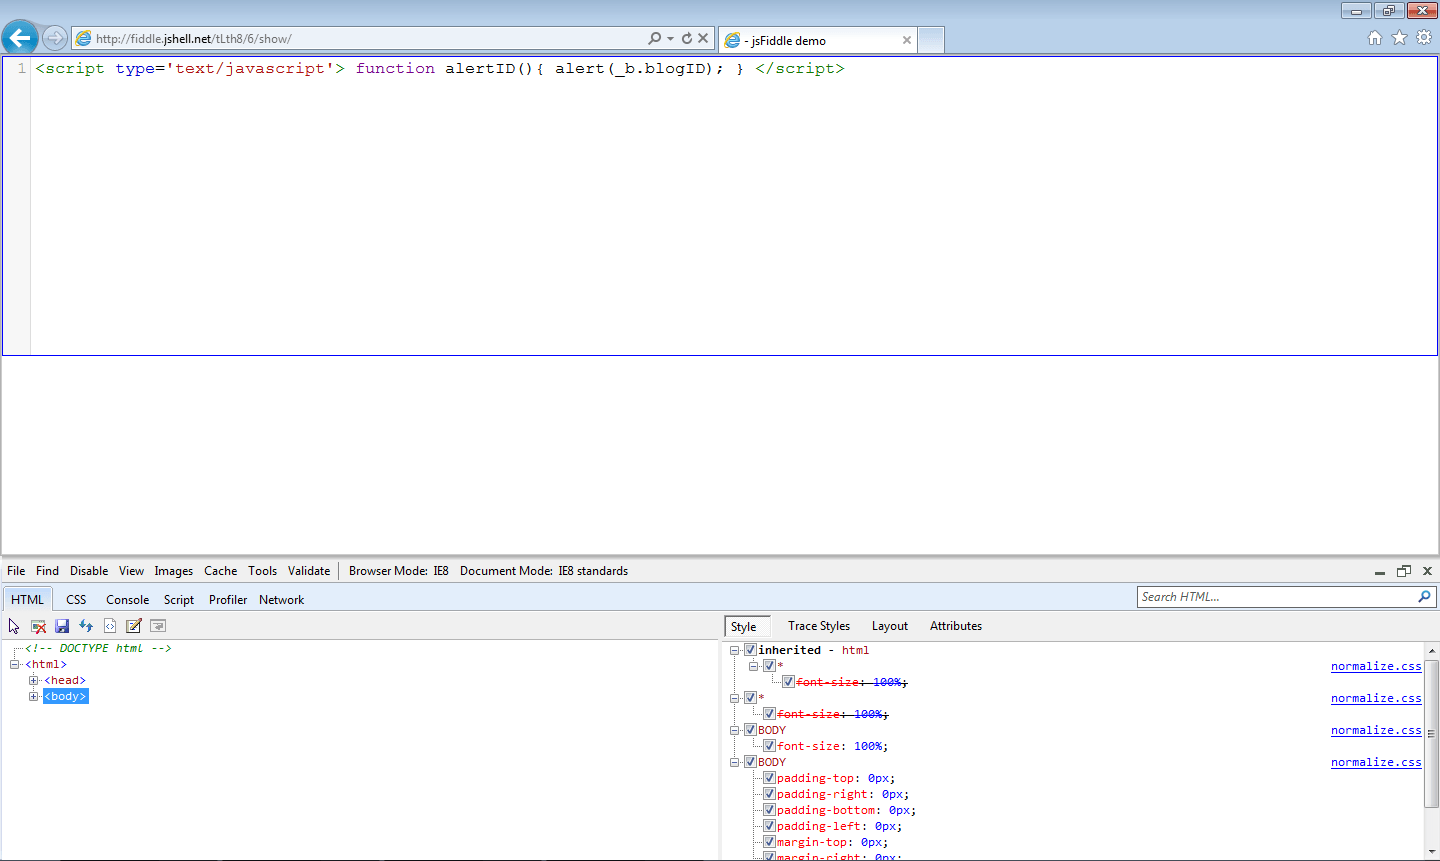Viewport: 1440px width, 861px height.
Task: Switch to the CSS tab
Action: tap(76, 600)
